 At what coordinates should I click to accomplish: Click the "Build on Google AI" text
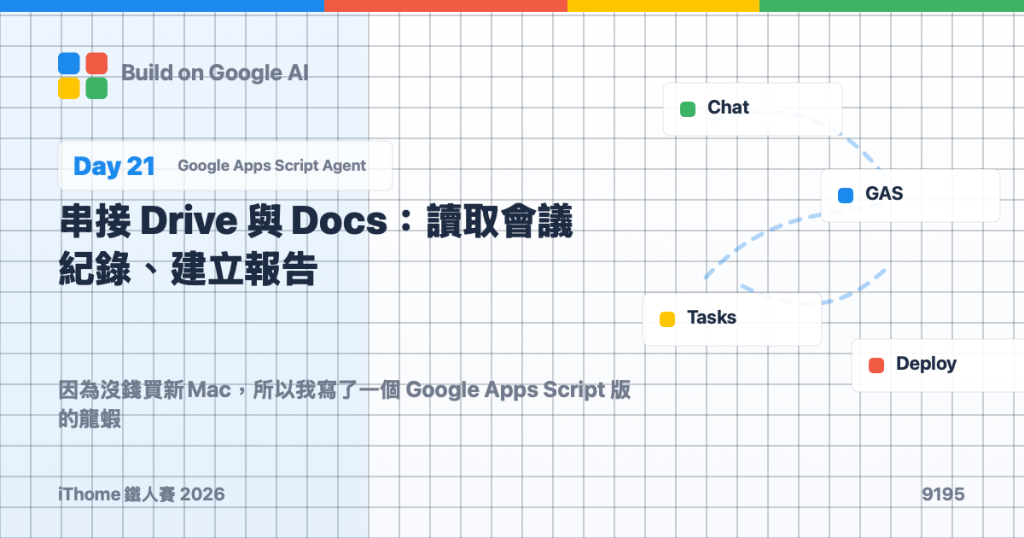tap(215, 73)
